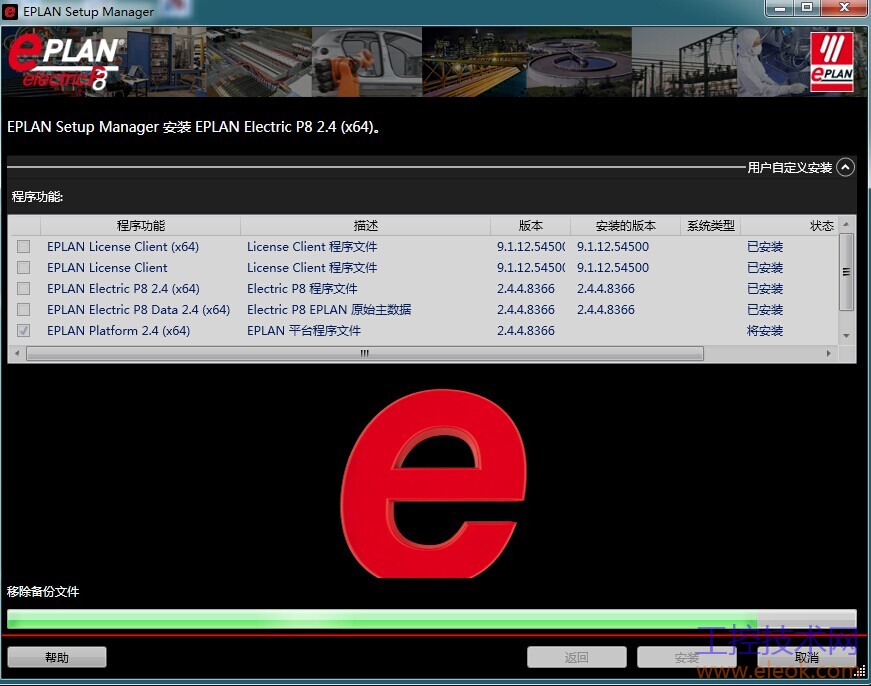Click the green installation progress bar
This screenshot has width=871, height=686.
click(x=432, y=618)
